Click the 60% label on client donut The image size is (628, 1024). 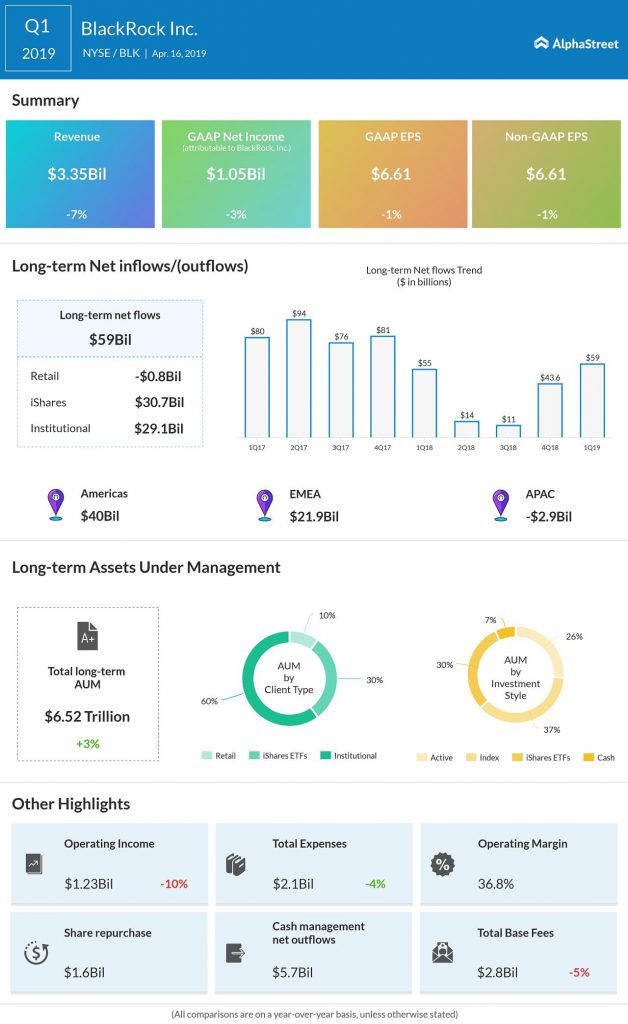coord(209,701)
